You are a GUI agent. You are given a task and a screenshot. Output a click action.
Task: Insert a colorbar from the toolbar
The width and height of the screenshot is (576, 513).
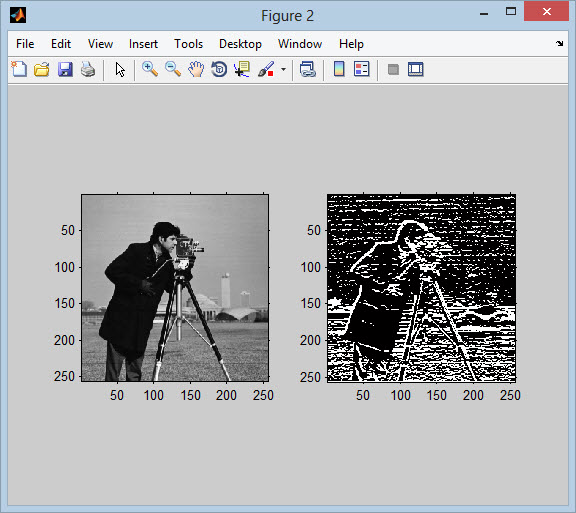pos(339,69)
